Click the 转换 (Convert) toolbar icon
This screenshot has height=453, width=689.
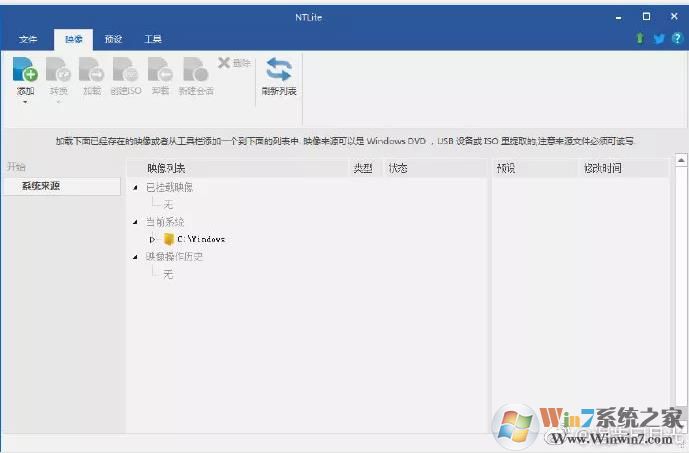pos(58,69)
